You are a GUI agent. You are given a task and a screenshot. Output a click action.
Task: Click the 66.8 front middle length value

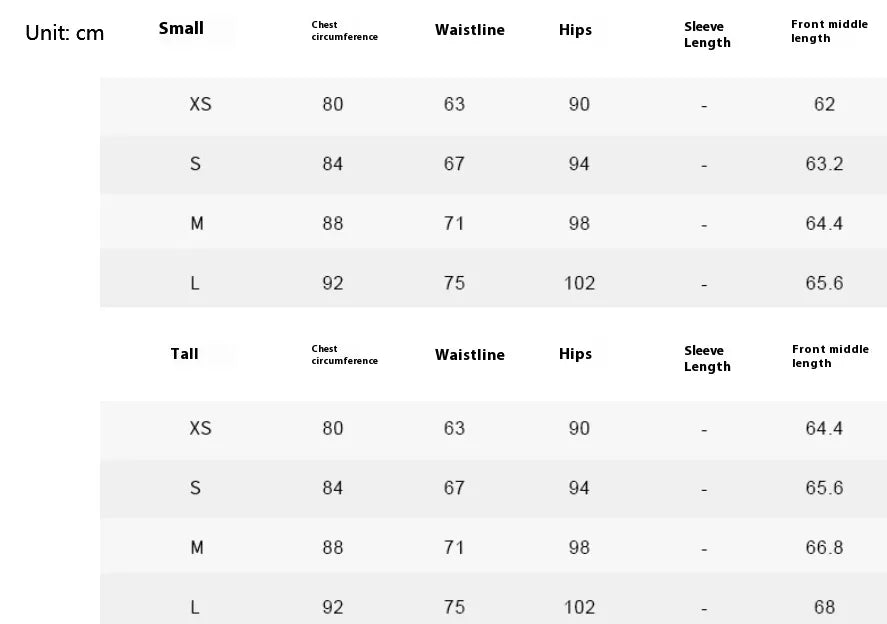click(824, 548)
